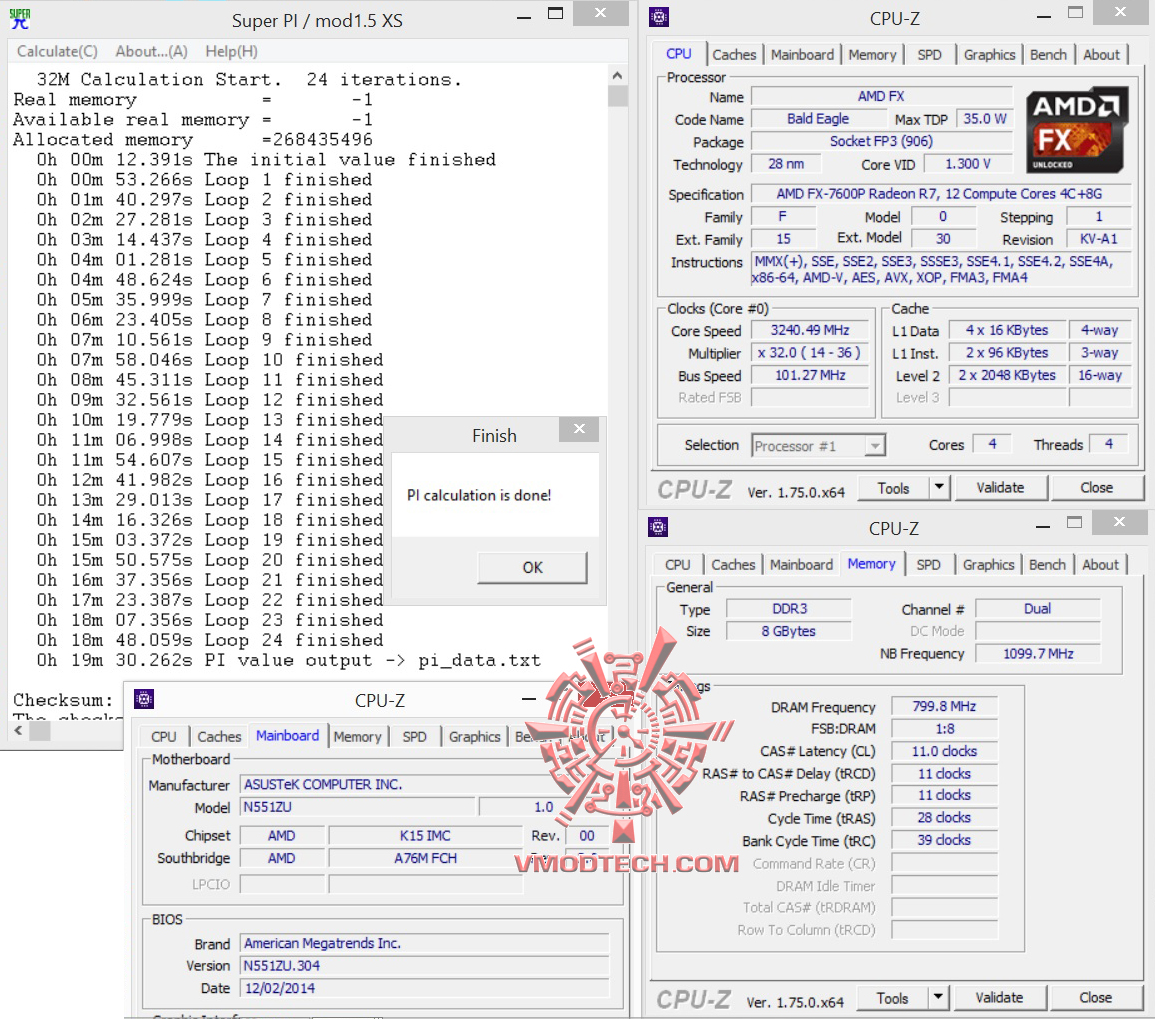Click Multiplier value x 32.0
The width and height of the screenshot is (1155, 1019).
click(810, 352)
